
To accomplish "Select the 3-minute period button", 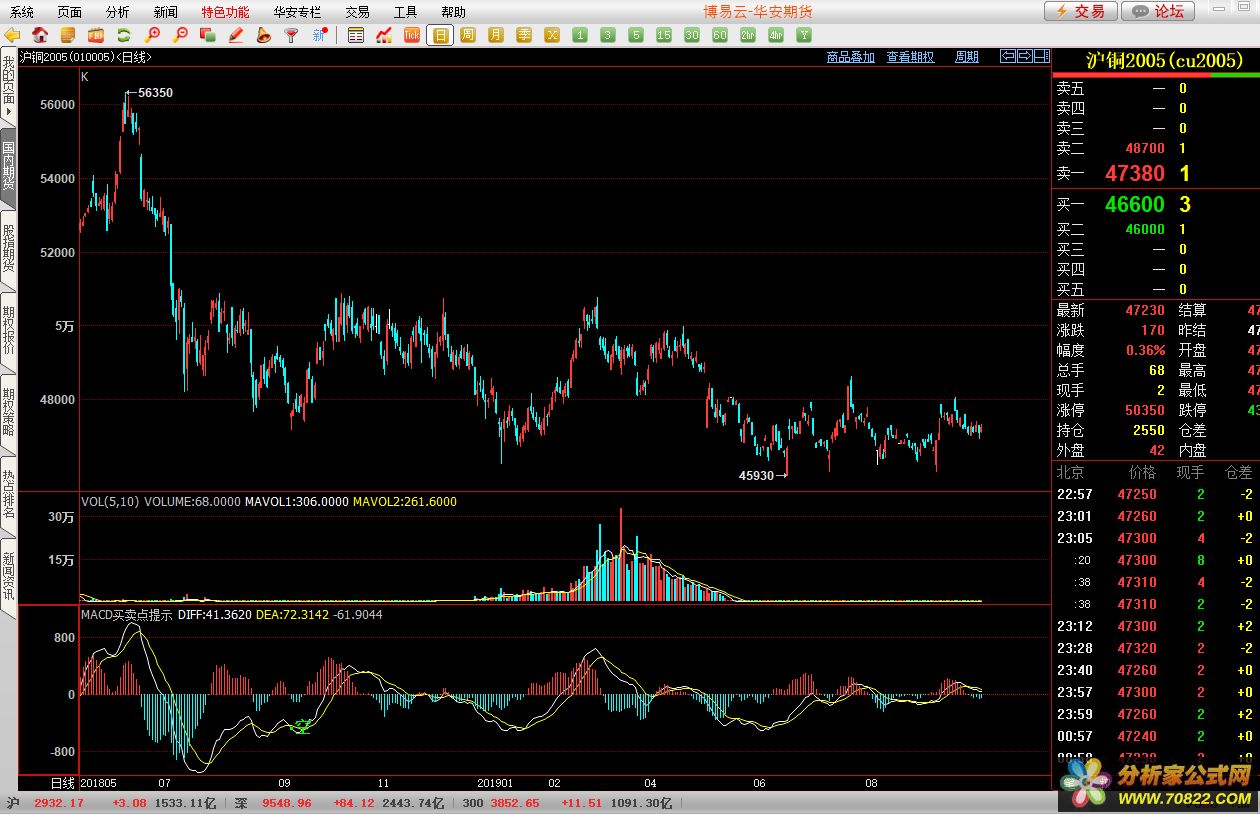I will (608, 36).
